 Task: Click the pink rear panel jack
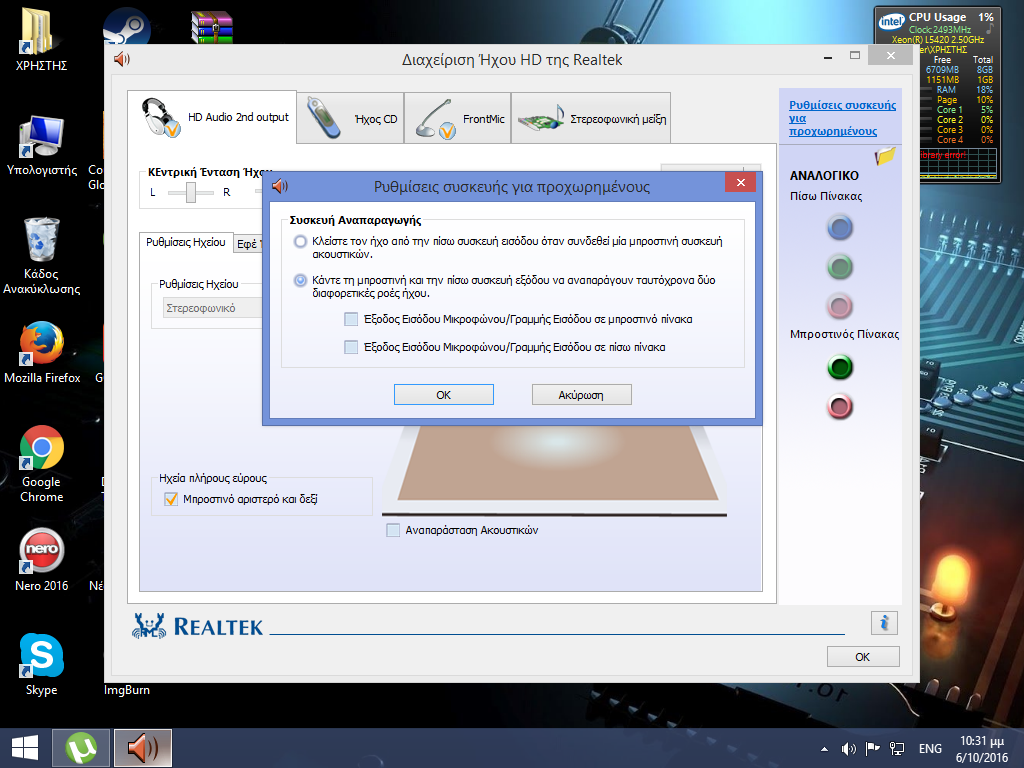click(x=840, y=306)
